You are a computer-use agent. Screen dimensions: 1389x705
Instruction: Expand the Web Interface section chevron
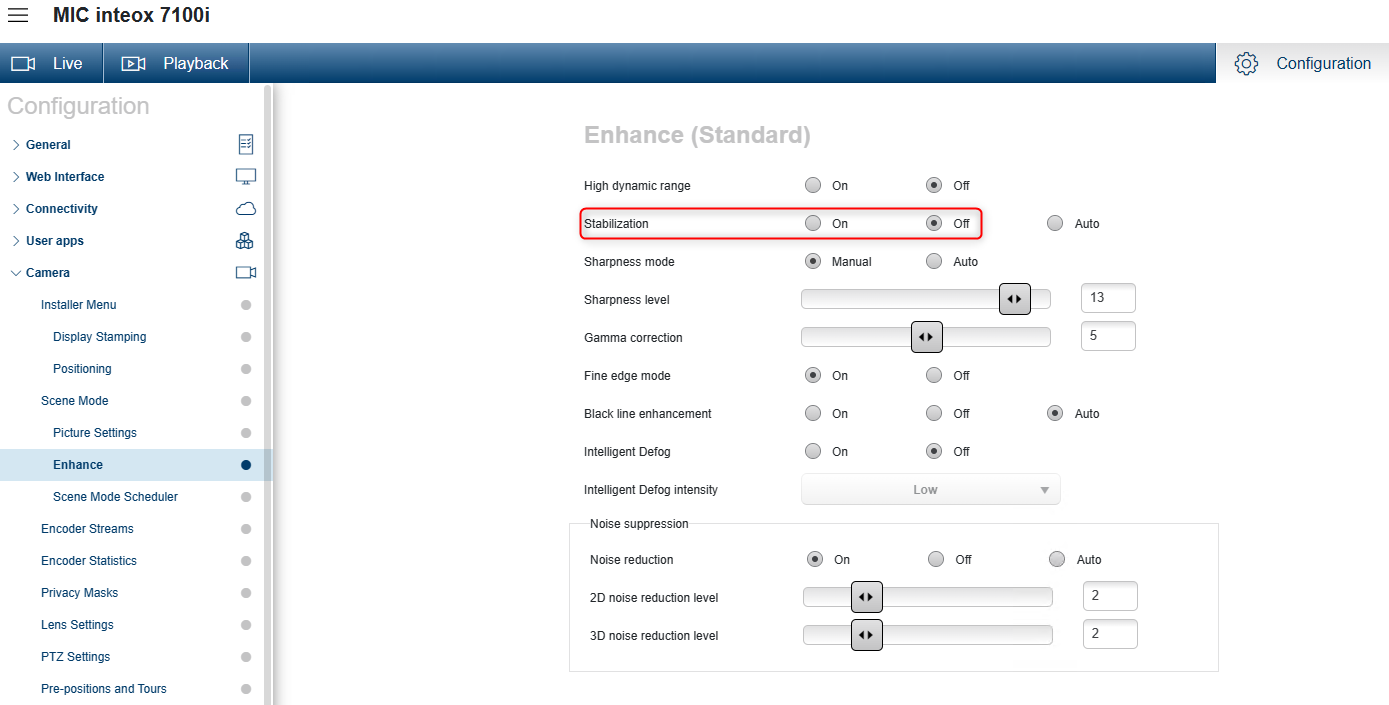tap(16, 177)
